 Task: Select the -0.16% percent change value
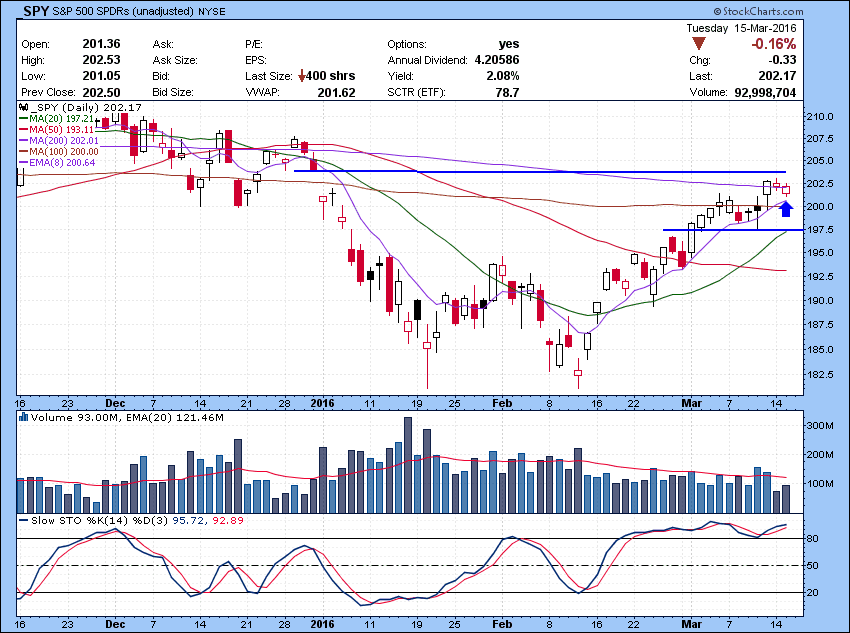(x=773, y=44)
